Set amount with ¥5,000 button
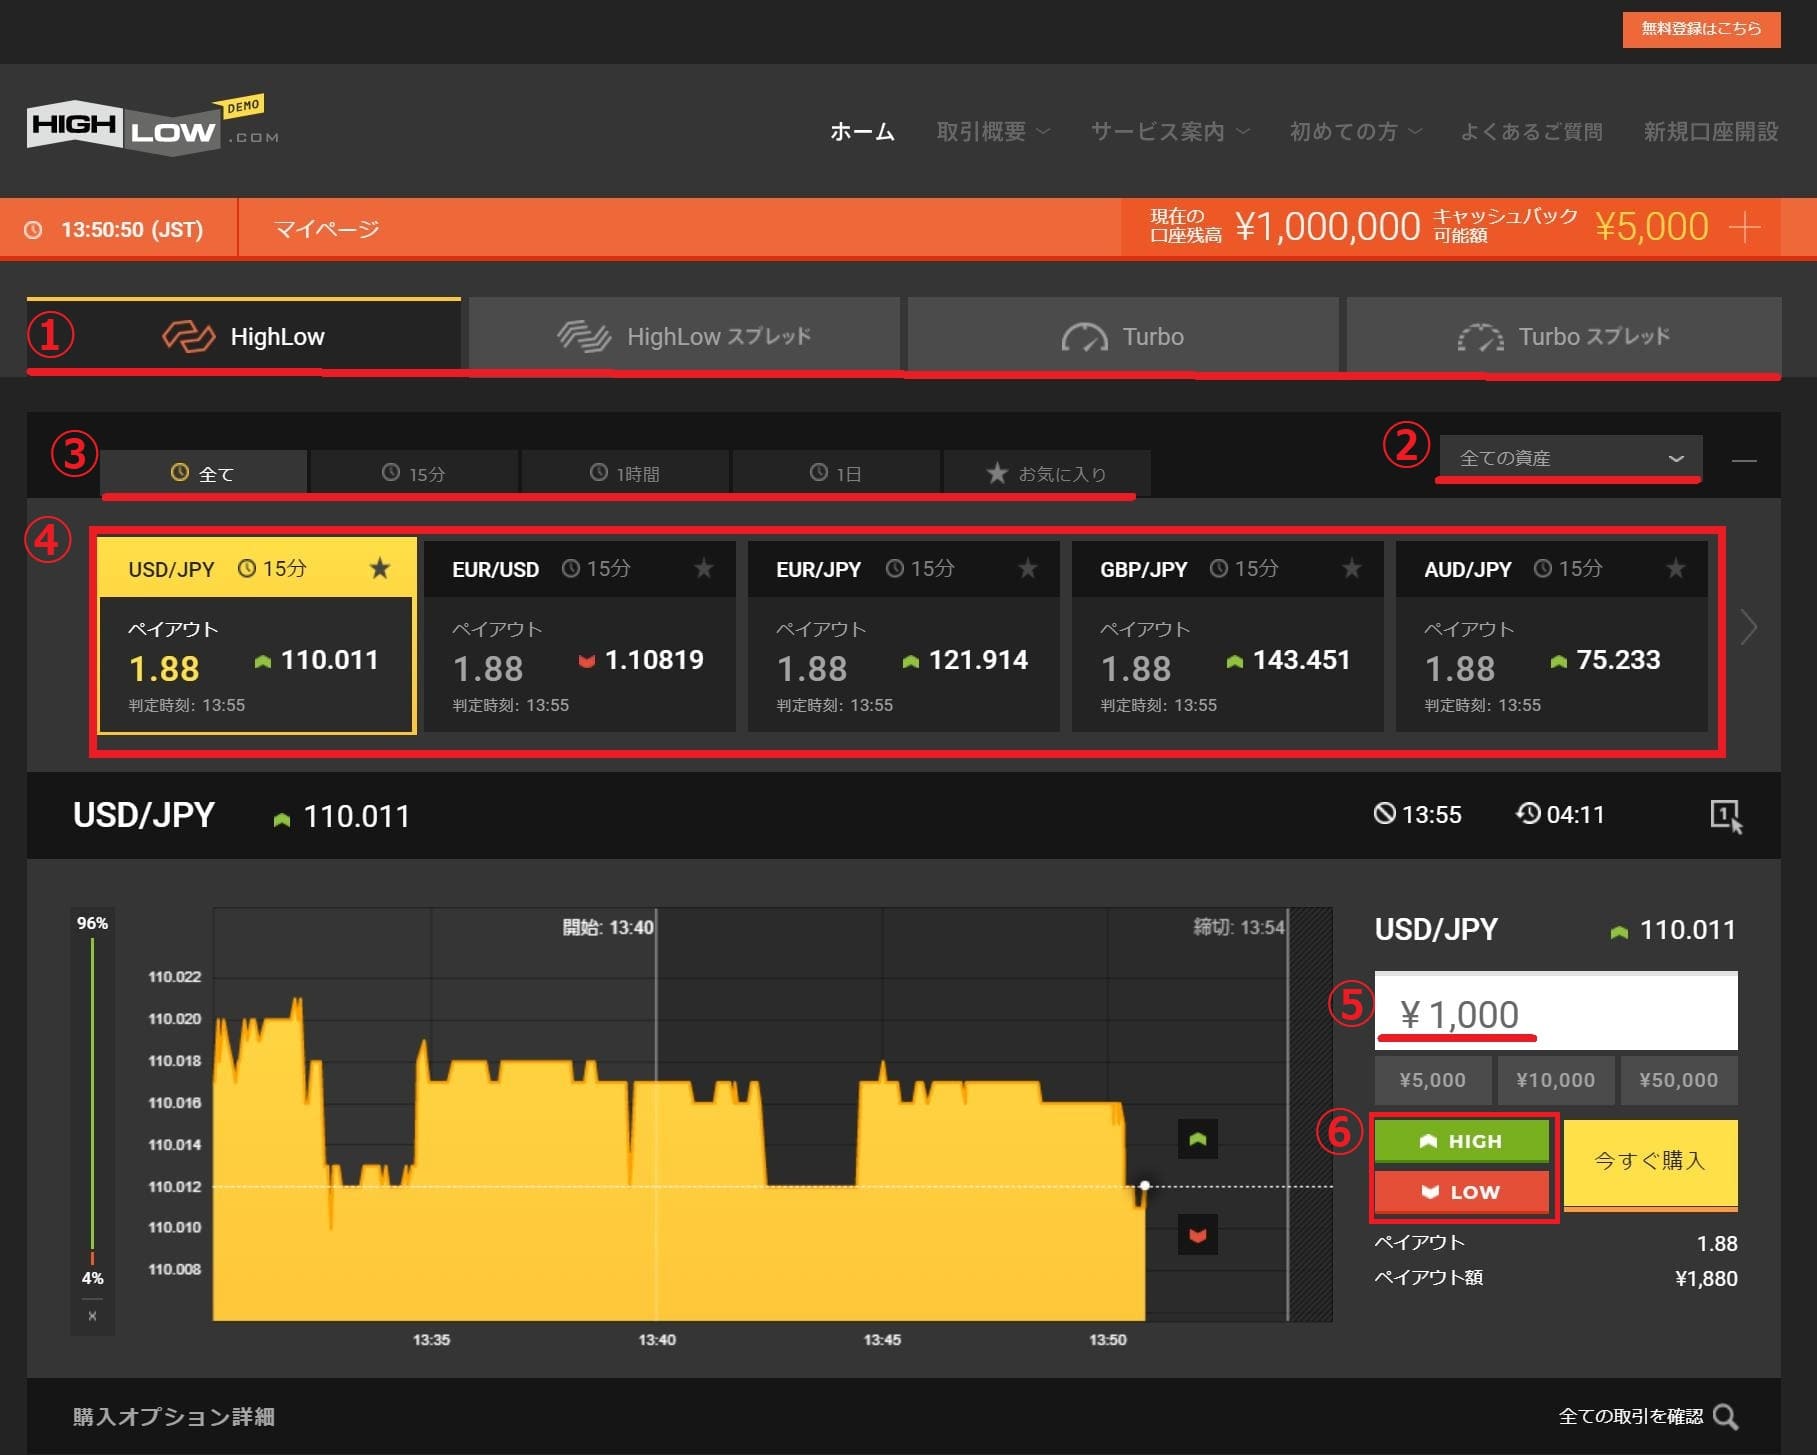The width and height of the screenshot is (1817, 1455). point(1432,1080)
